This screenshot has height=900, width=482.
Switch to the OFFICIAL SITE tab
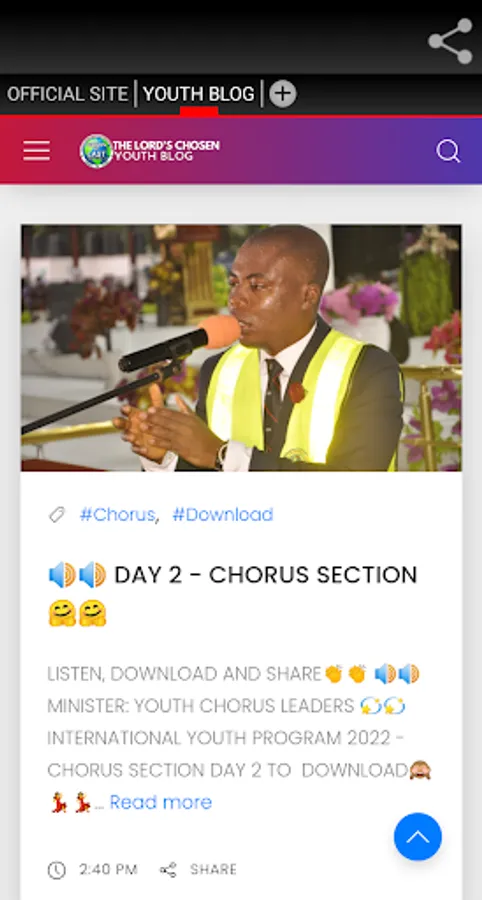click(x=67, y=94)
